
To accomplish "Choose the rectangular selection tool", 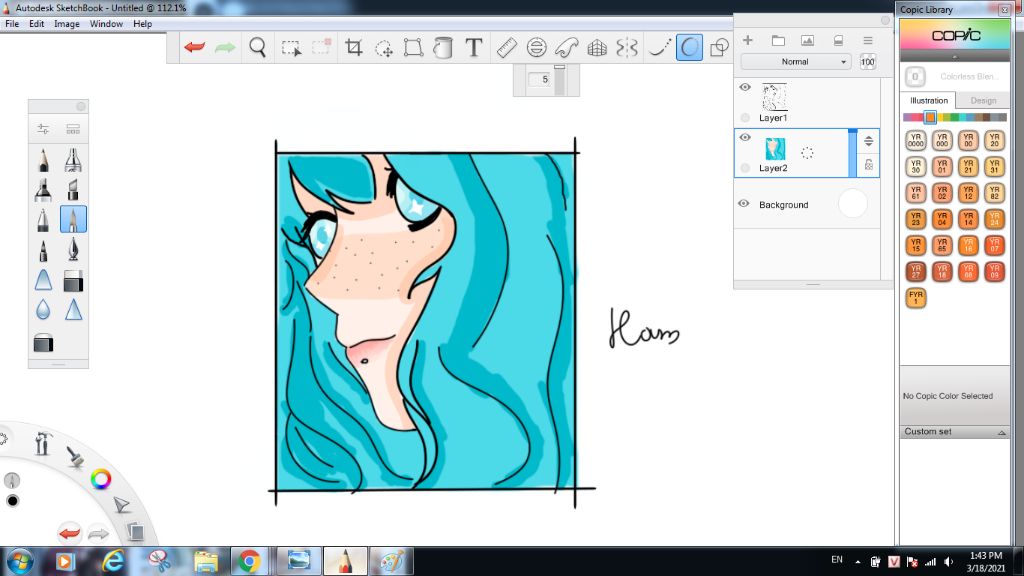I will tap(291, 48).
